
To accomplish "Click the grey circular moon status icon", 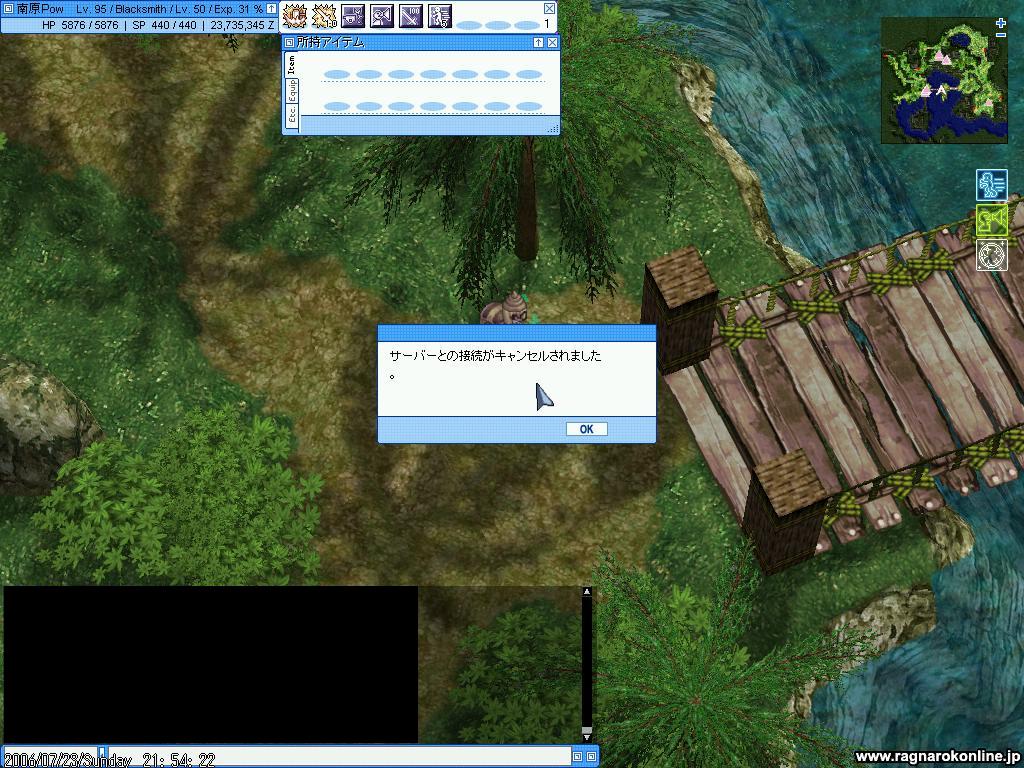I will click(x=991, y=255).
